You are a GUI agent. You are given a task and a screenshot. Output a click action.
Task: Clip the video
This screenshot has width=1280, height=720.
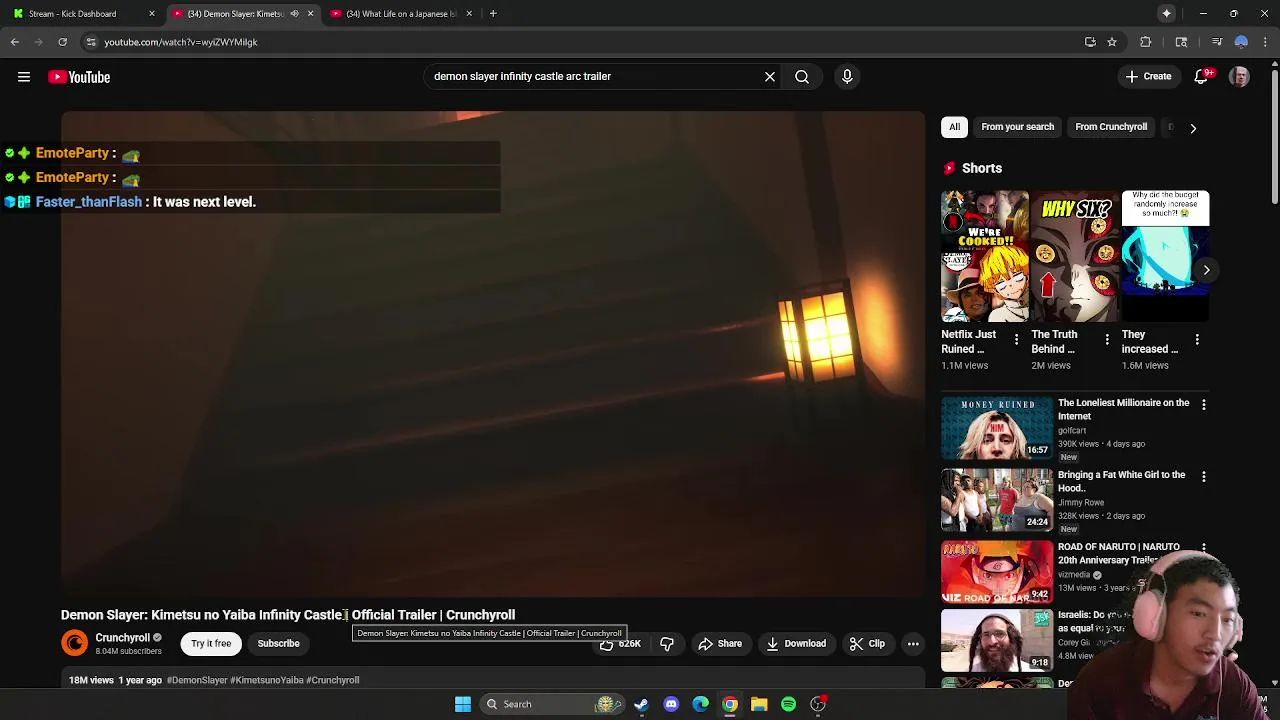(867, 644)
